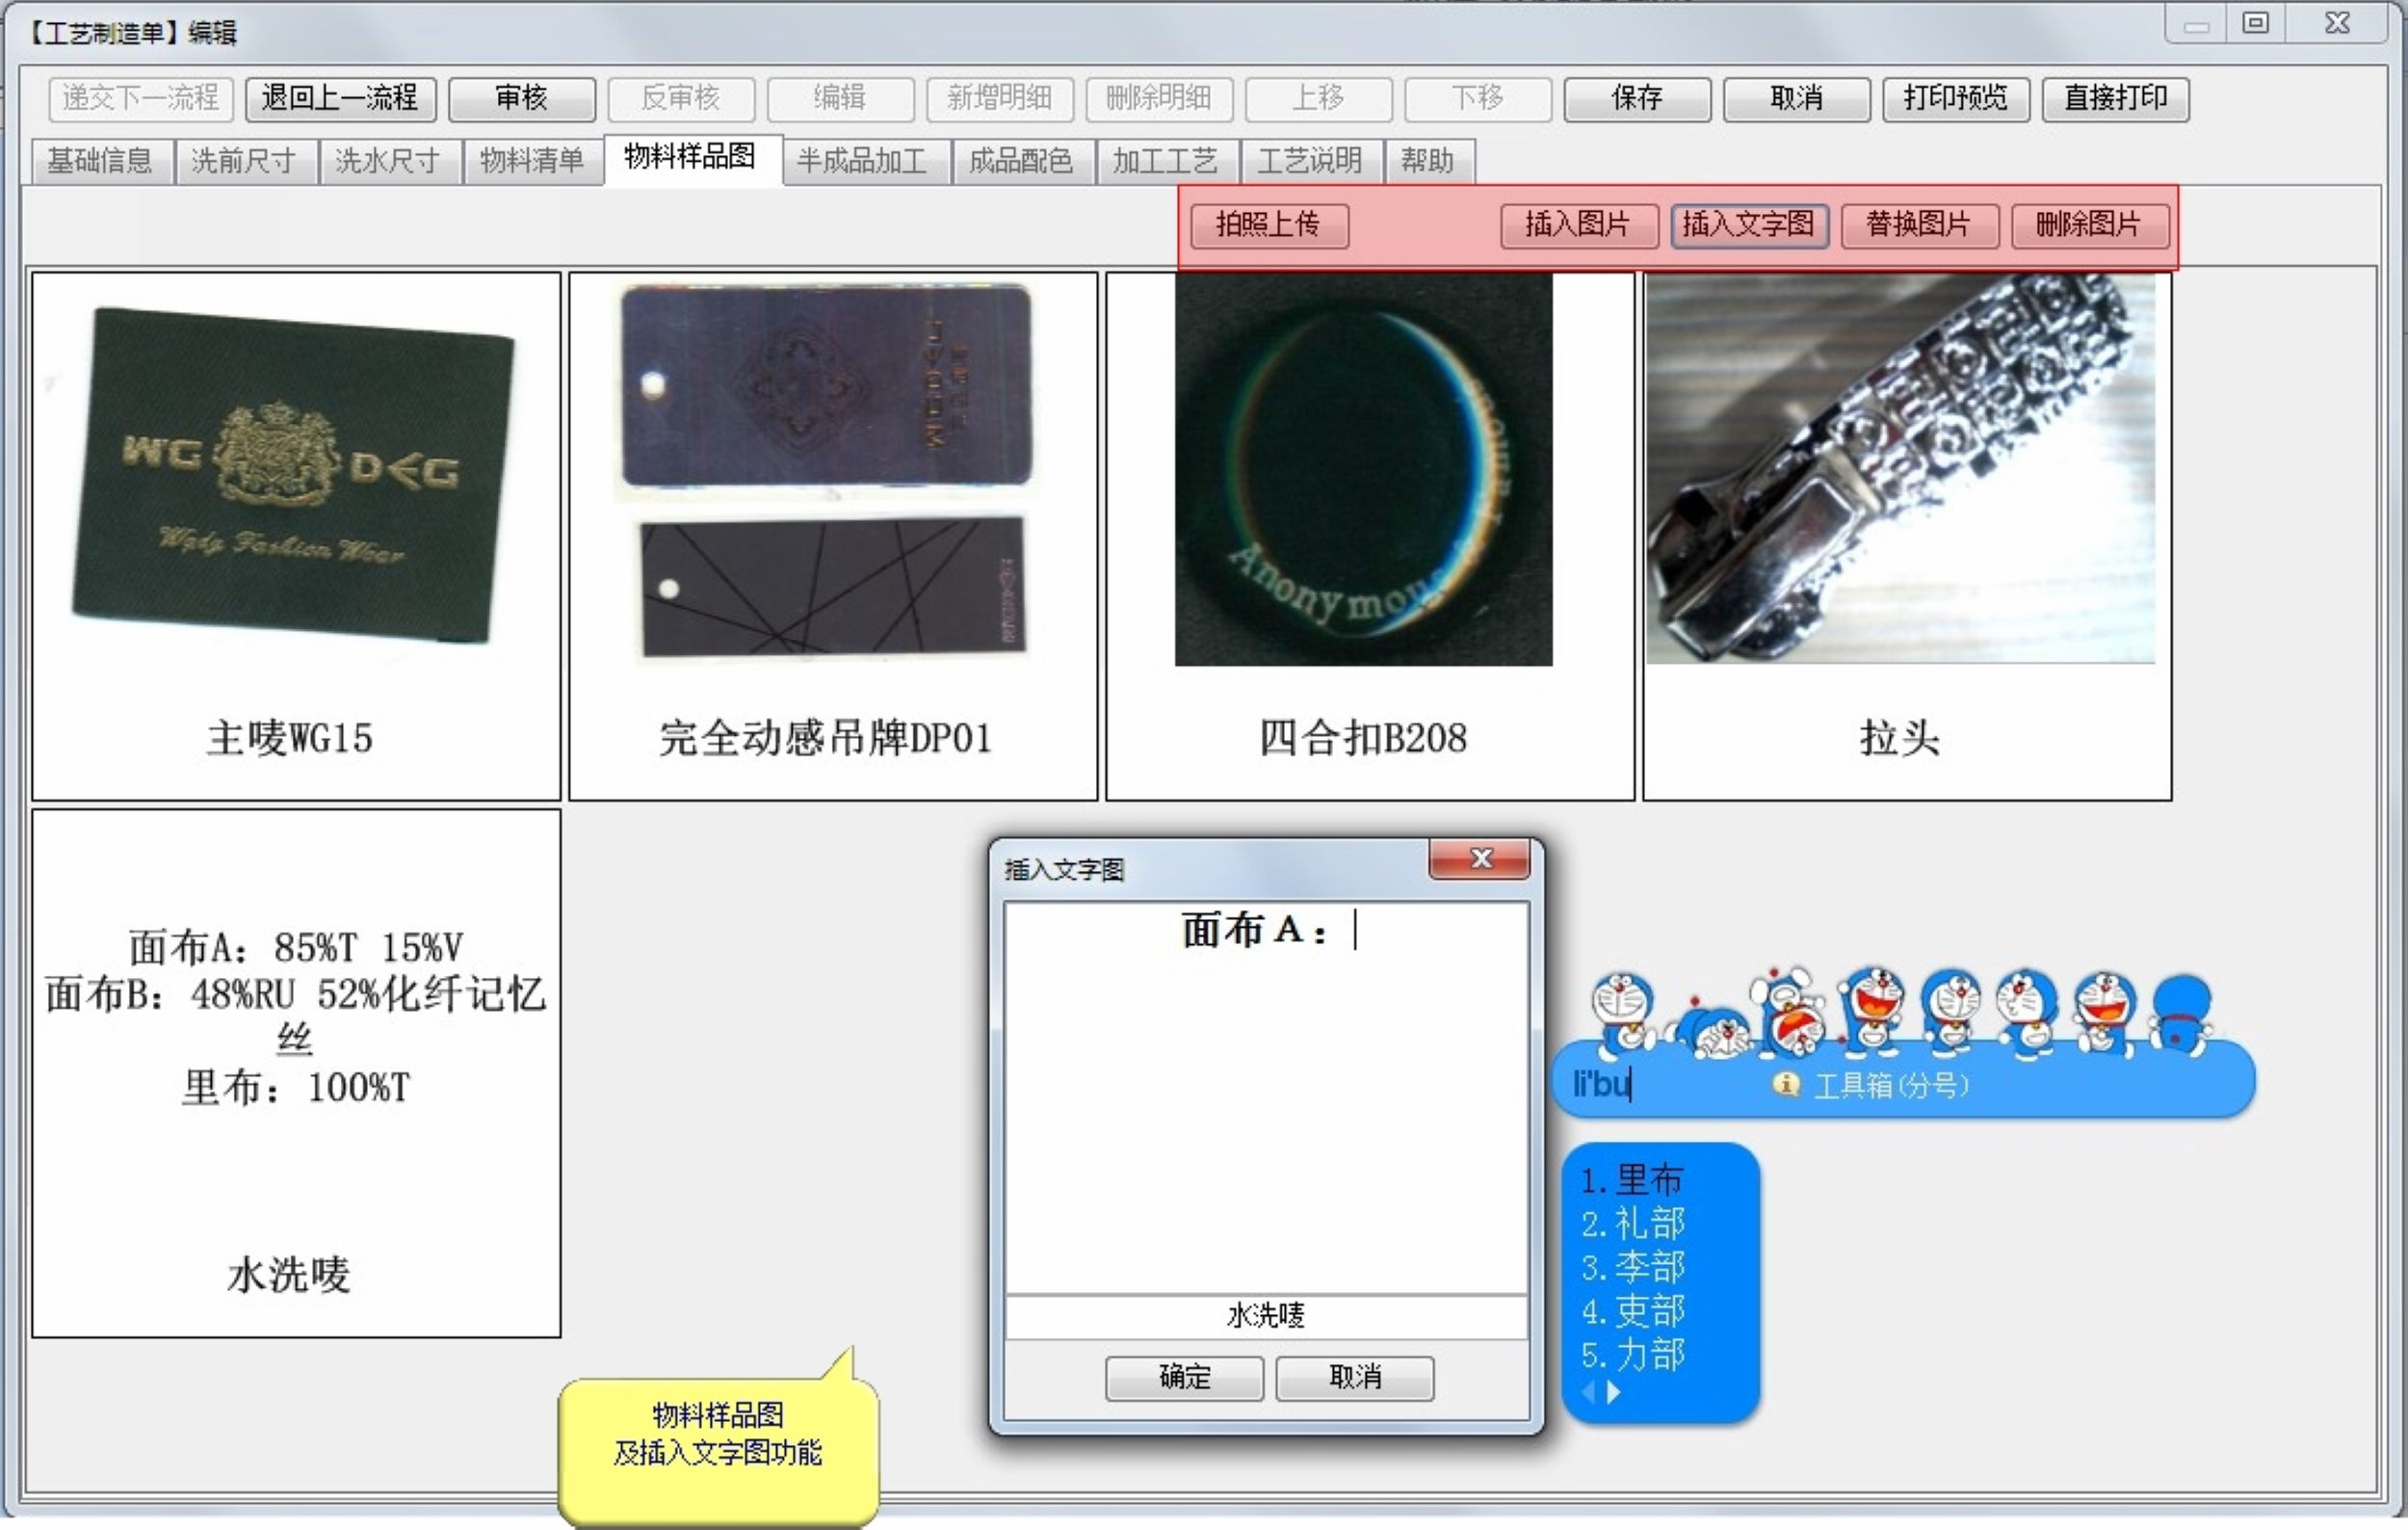This screenshot has height=1530, width=2408.
Task: Click 确定 in the insert text dialog
Action: click(1184, 1378)
